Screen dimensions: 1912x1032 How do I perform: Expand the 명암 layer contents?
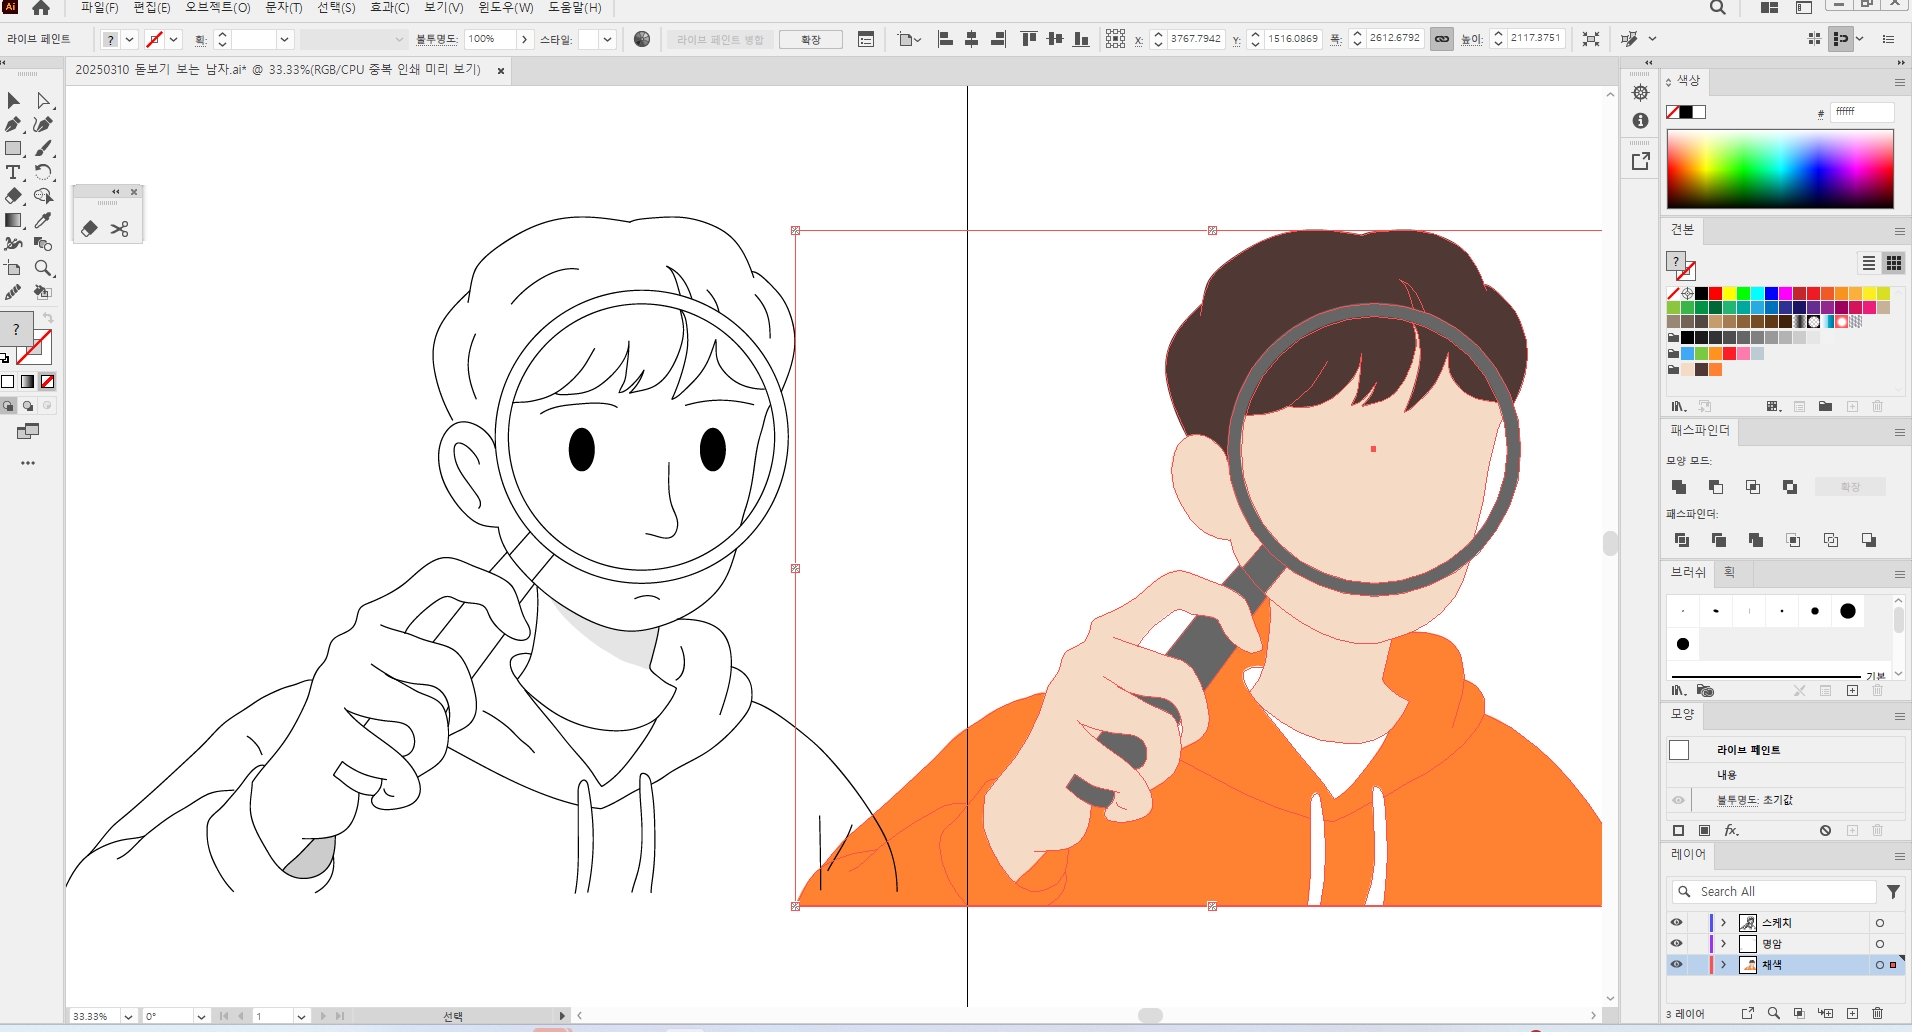(x=1724, y=943)
